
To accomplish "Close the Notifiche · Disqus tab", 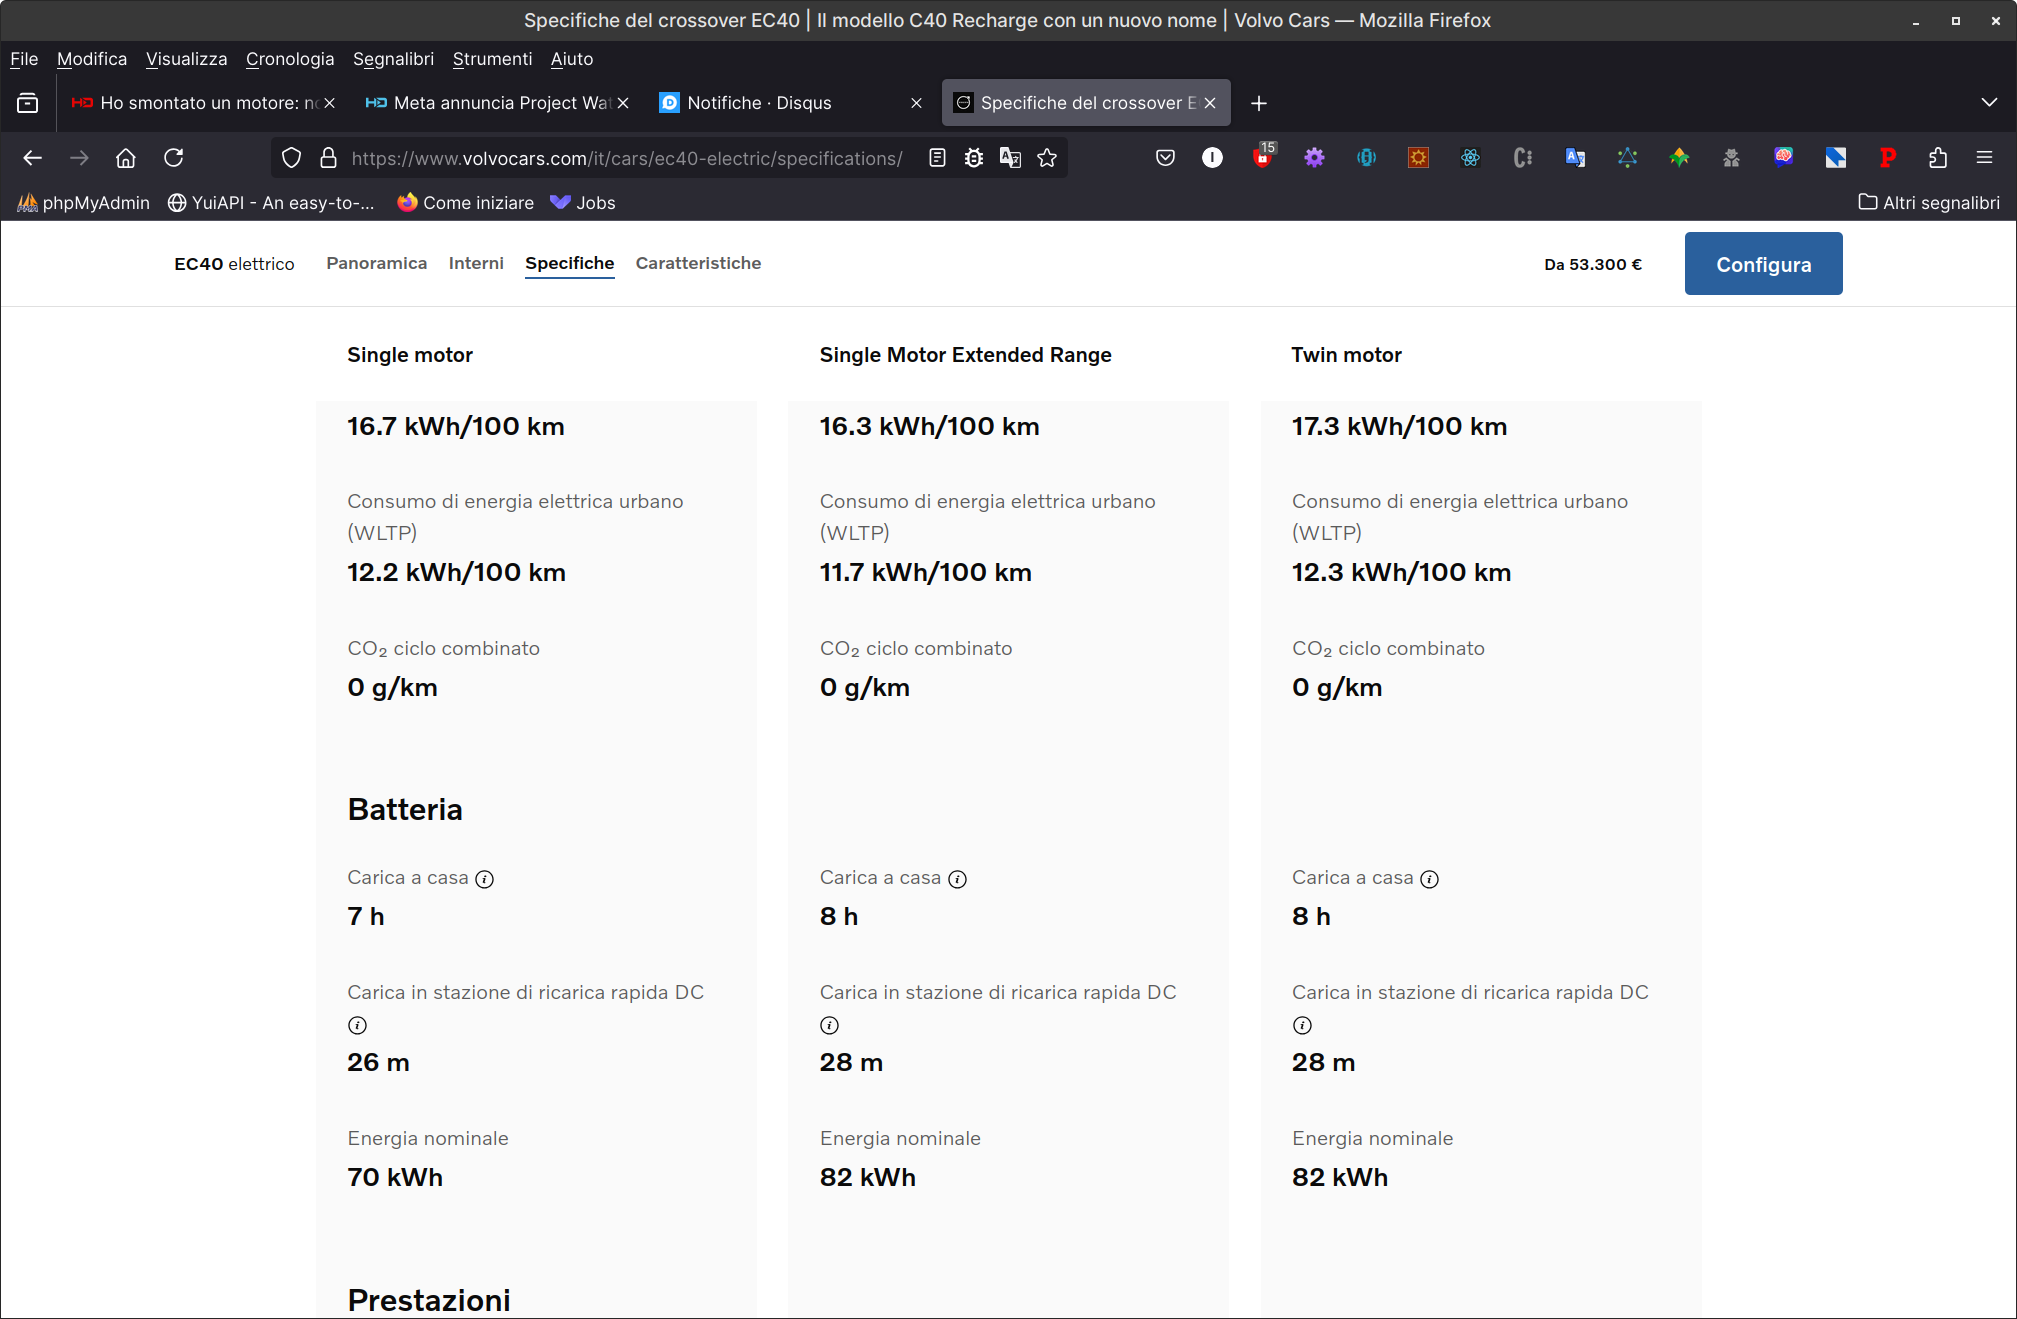I will [916, 103].
